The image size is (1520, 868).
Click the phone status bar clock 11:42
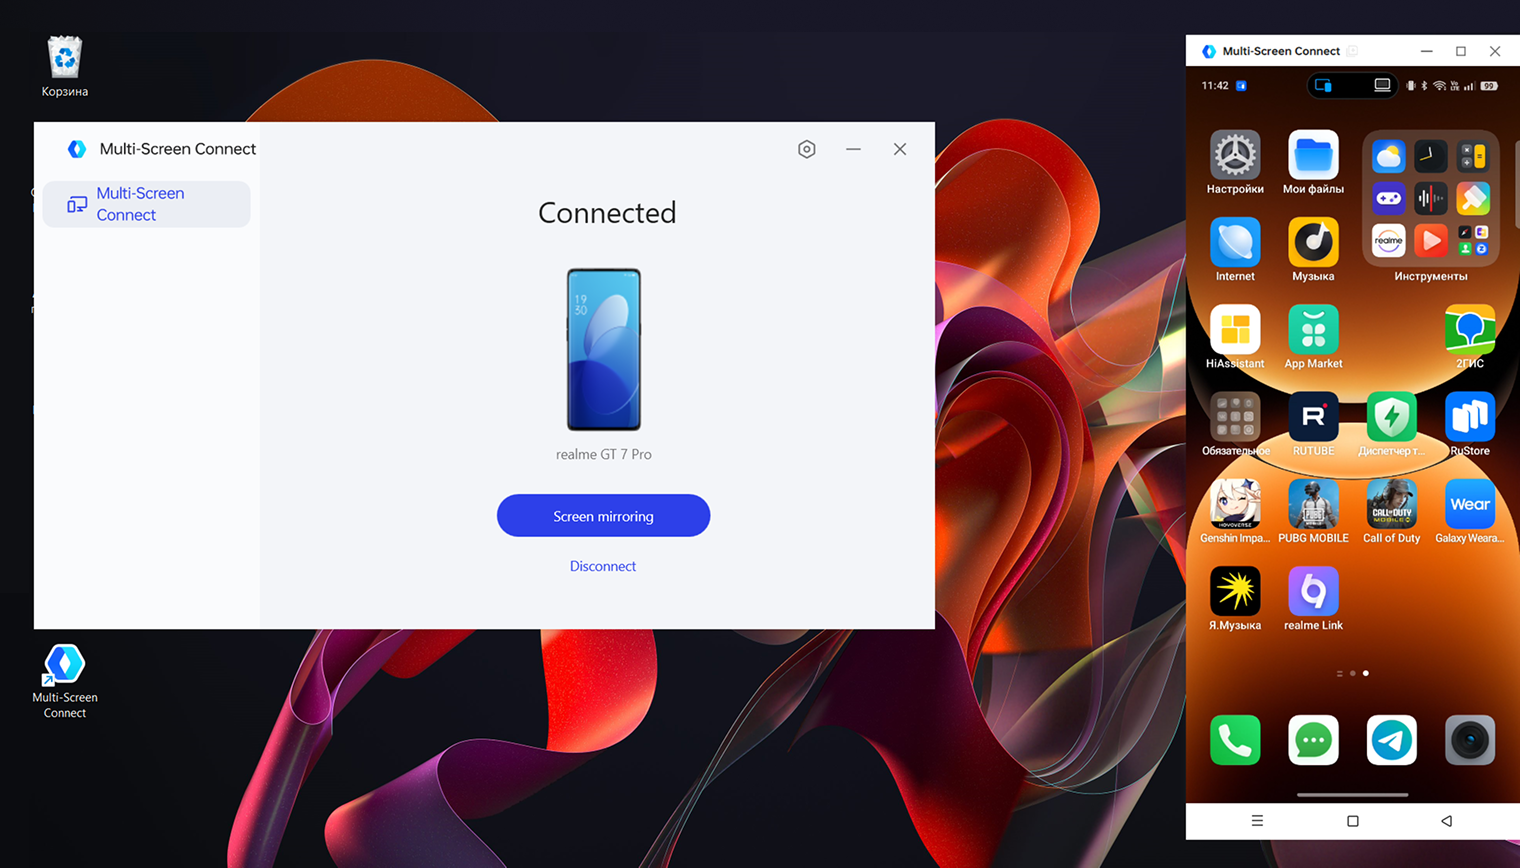tap(1215, 86)
